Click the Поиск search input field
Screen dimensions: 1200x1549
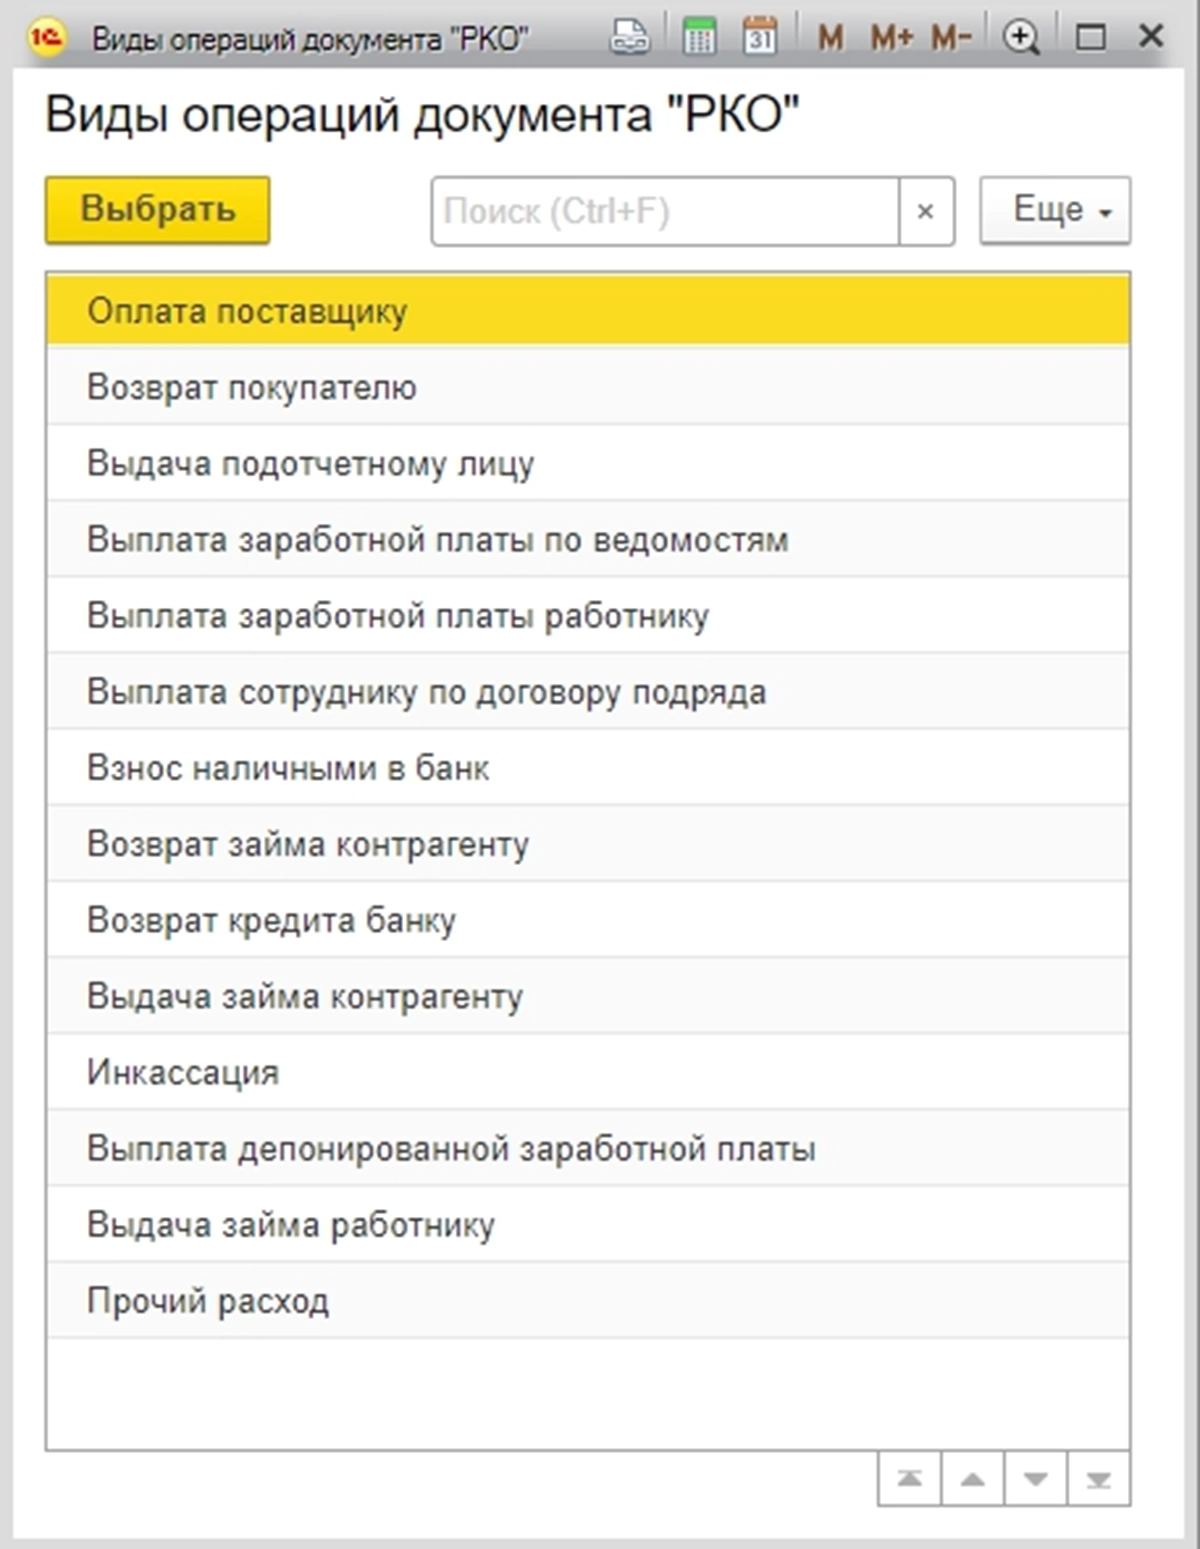665,211
